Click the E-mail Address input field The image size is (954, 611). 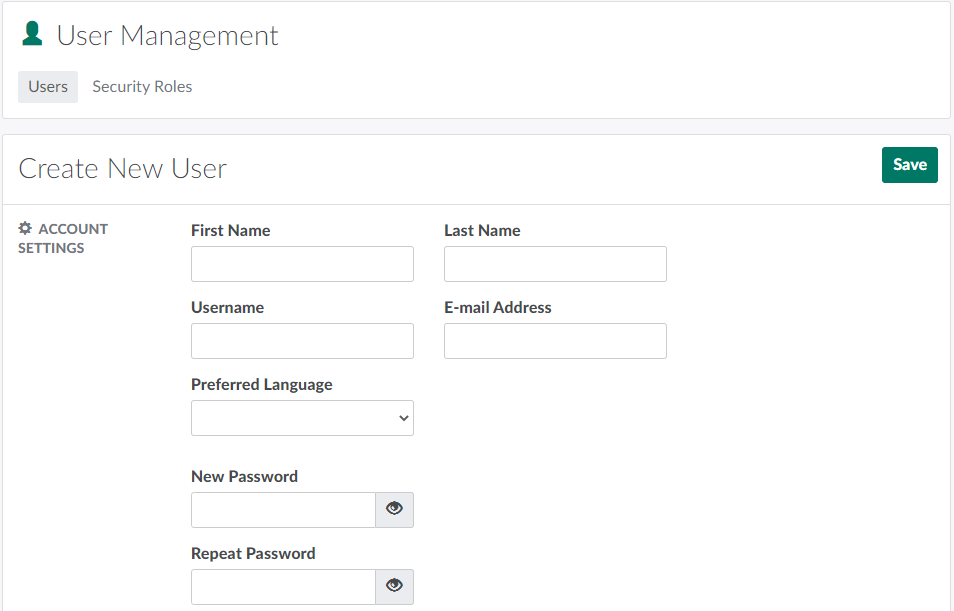pyautogui.click(x=555, y=341)
